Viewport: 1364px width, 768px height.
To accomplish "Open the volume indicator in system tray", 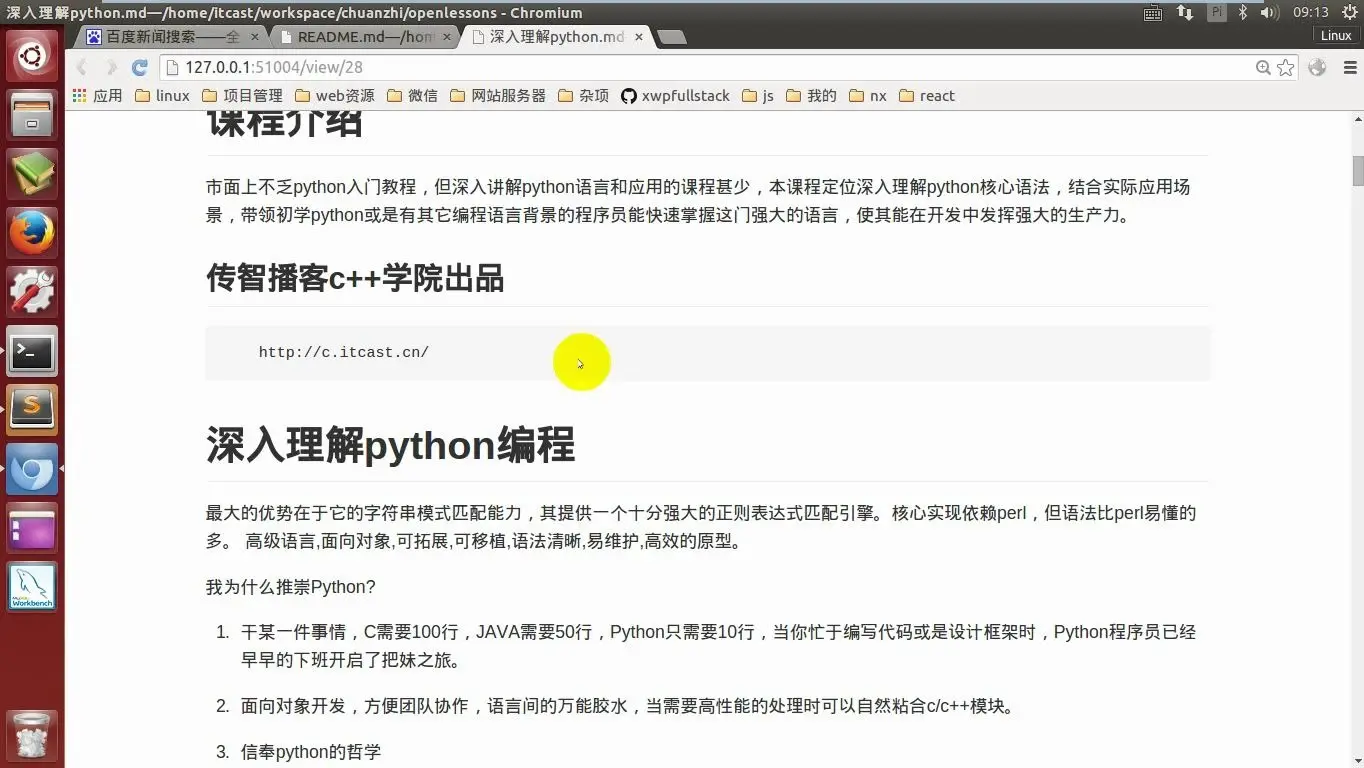I will (1270, 12).
